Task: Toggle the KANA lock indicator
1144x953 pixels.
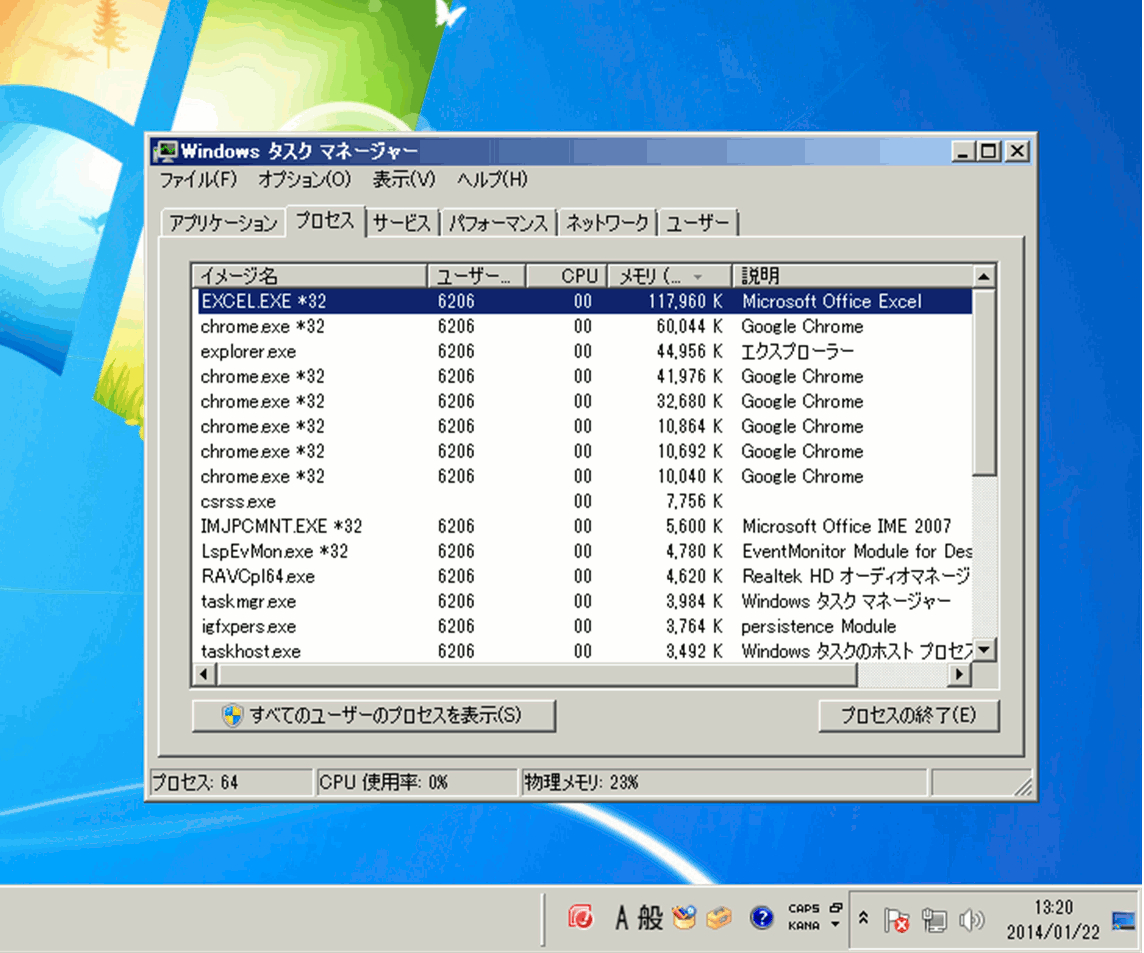Action: 803,926
